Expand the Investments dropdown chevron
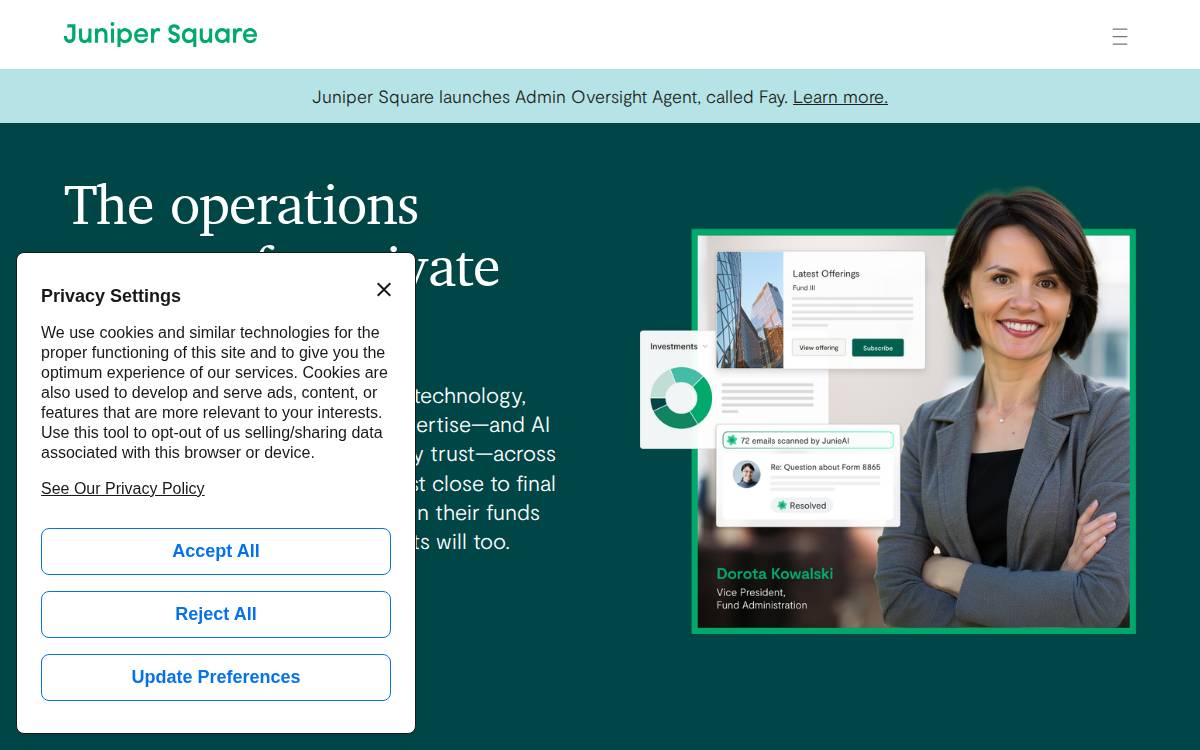The height and width of the screenshot is (750, 1200). click(x=705, y=347)
